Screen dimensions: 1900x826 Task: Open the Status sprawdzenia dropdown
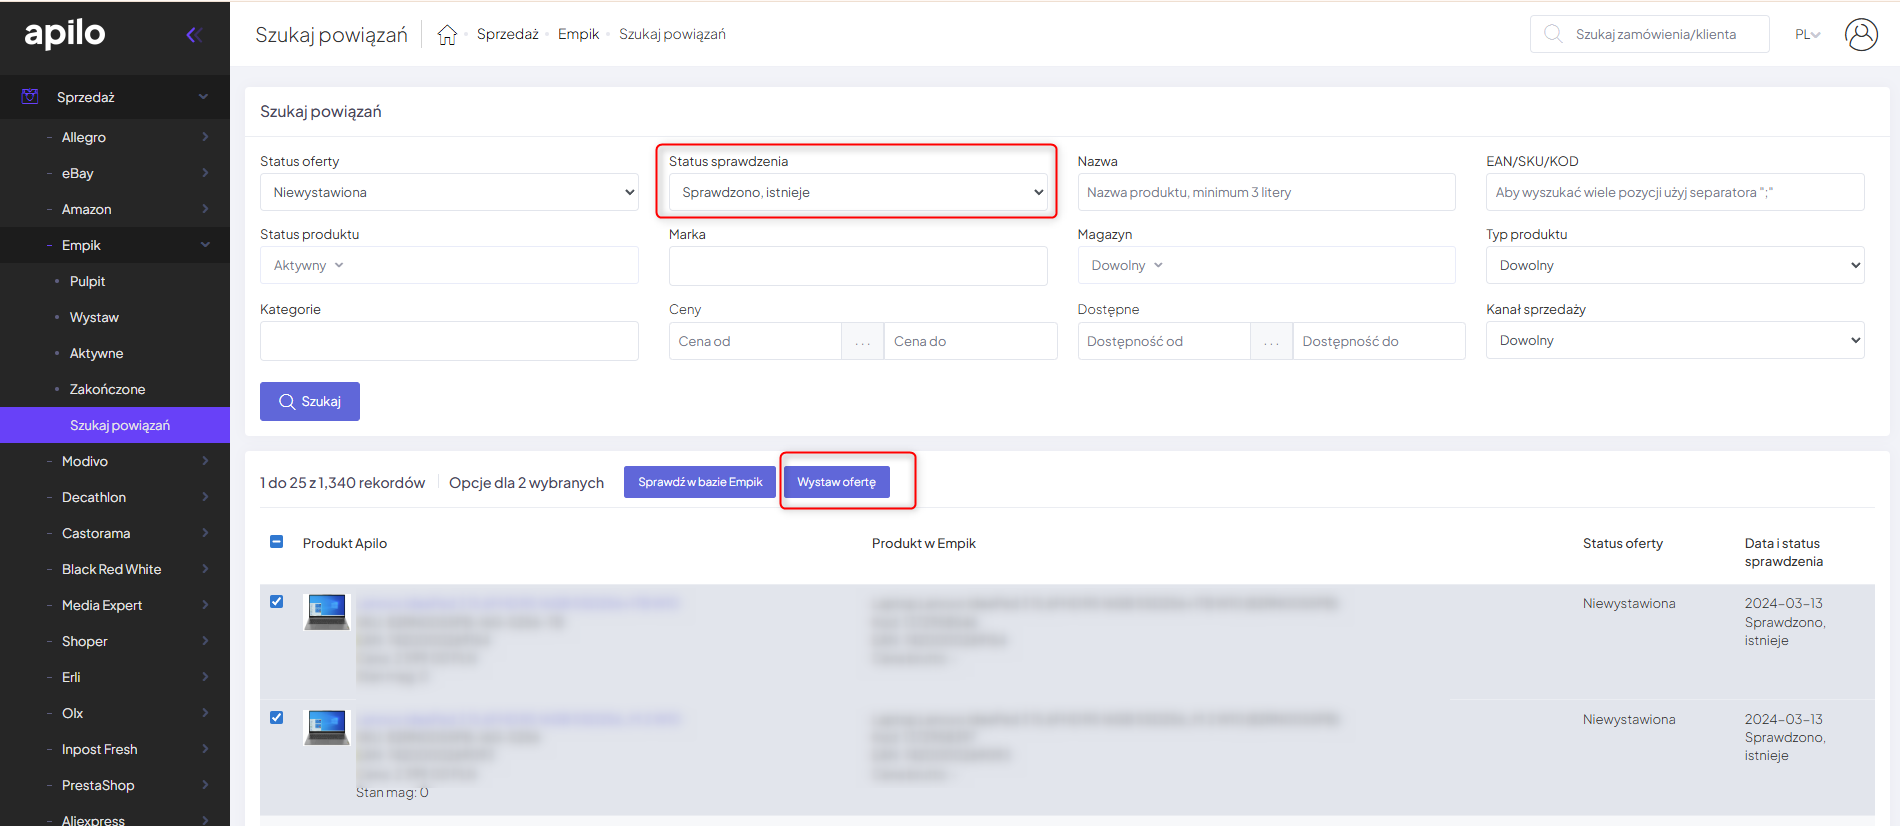tap(857, 192)
